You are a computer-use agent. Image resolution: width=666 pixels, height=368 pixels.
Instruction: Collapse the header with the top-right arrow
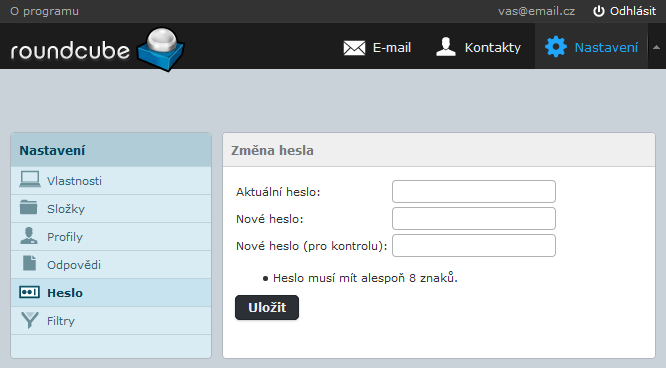[x=656, y=47]
